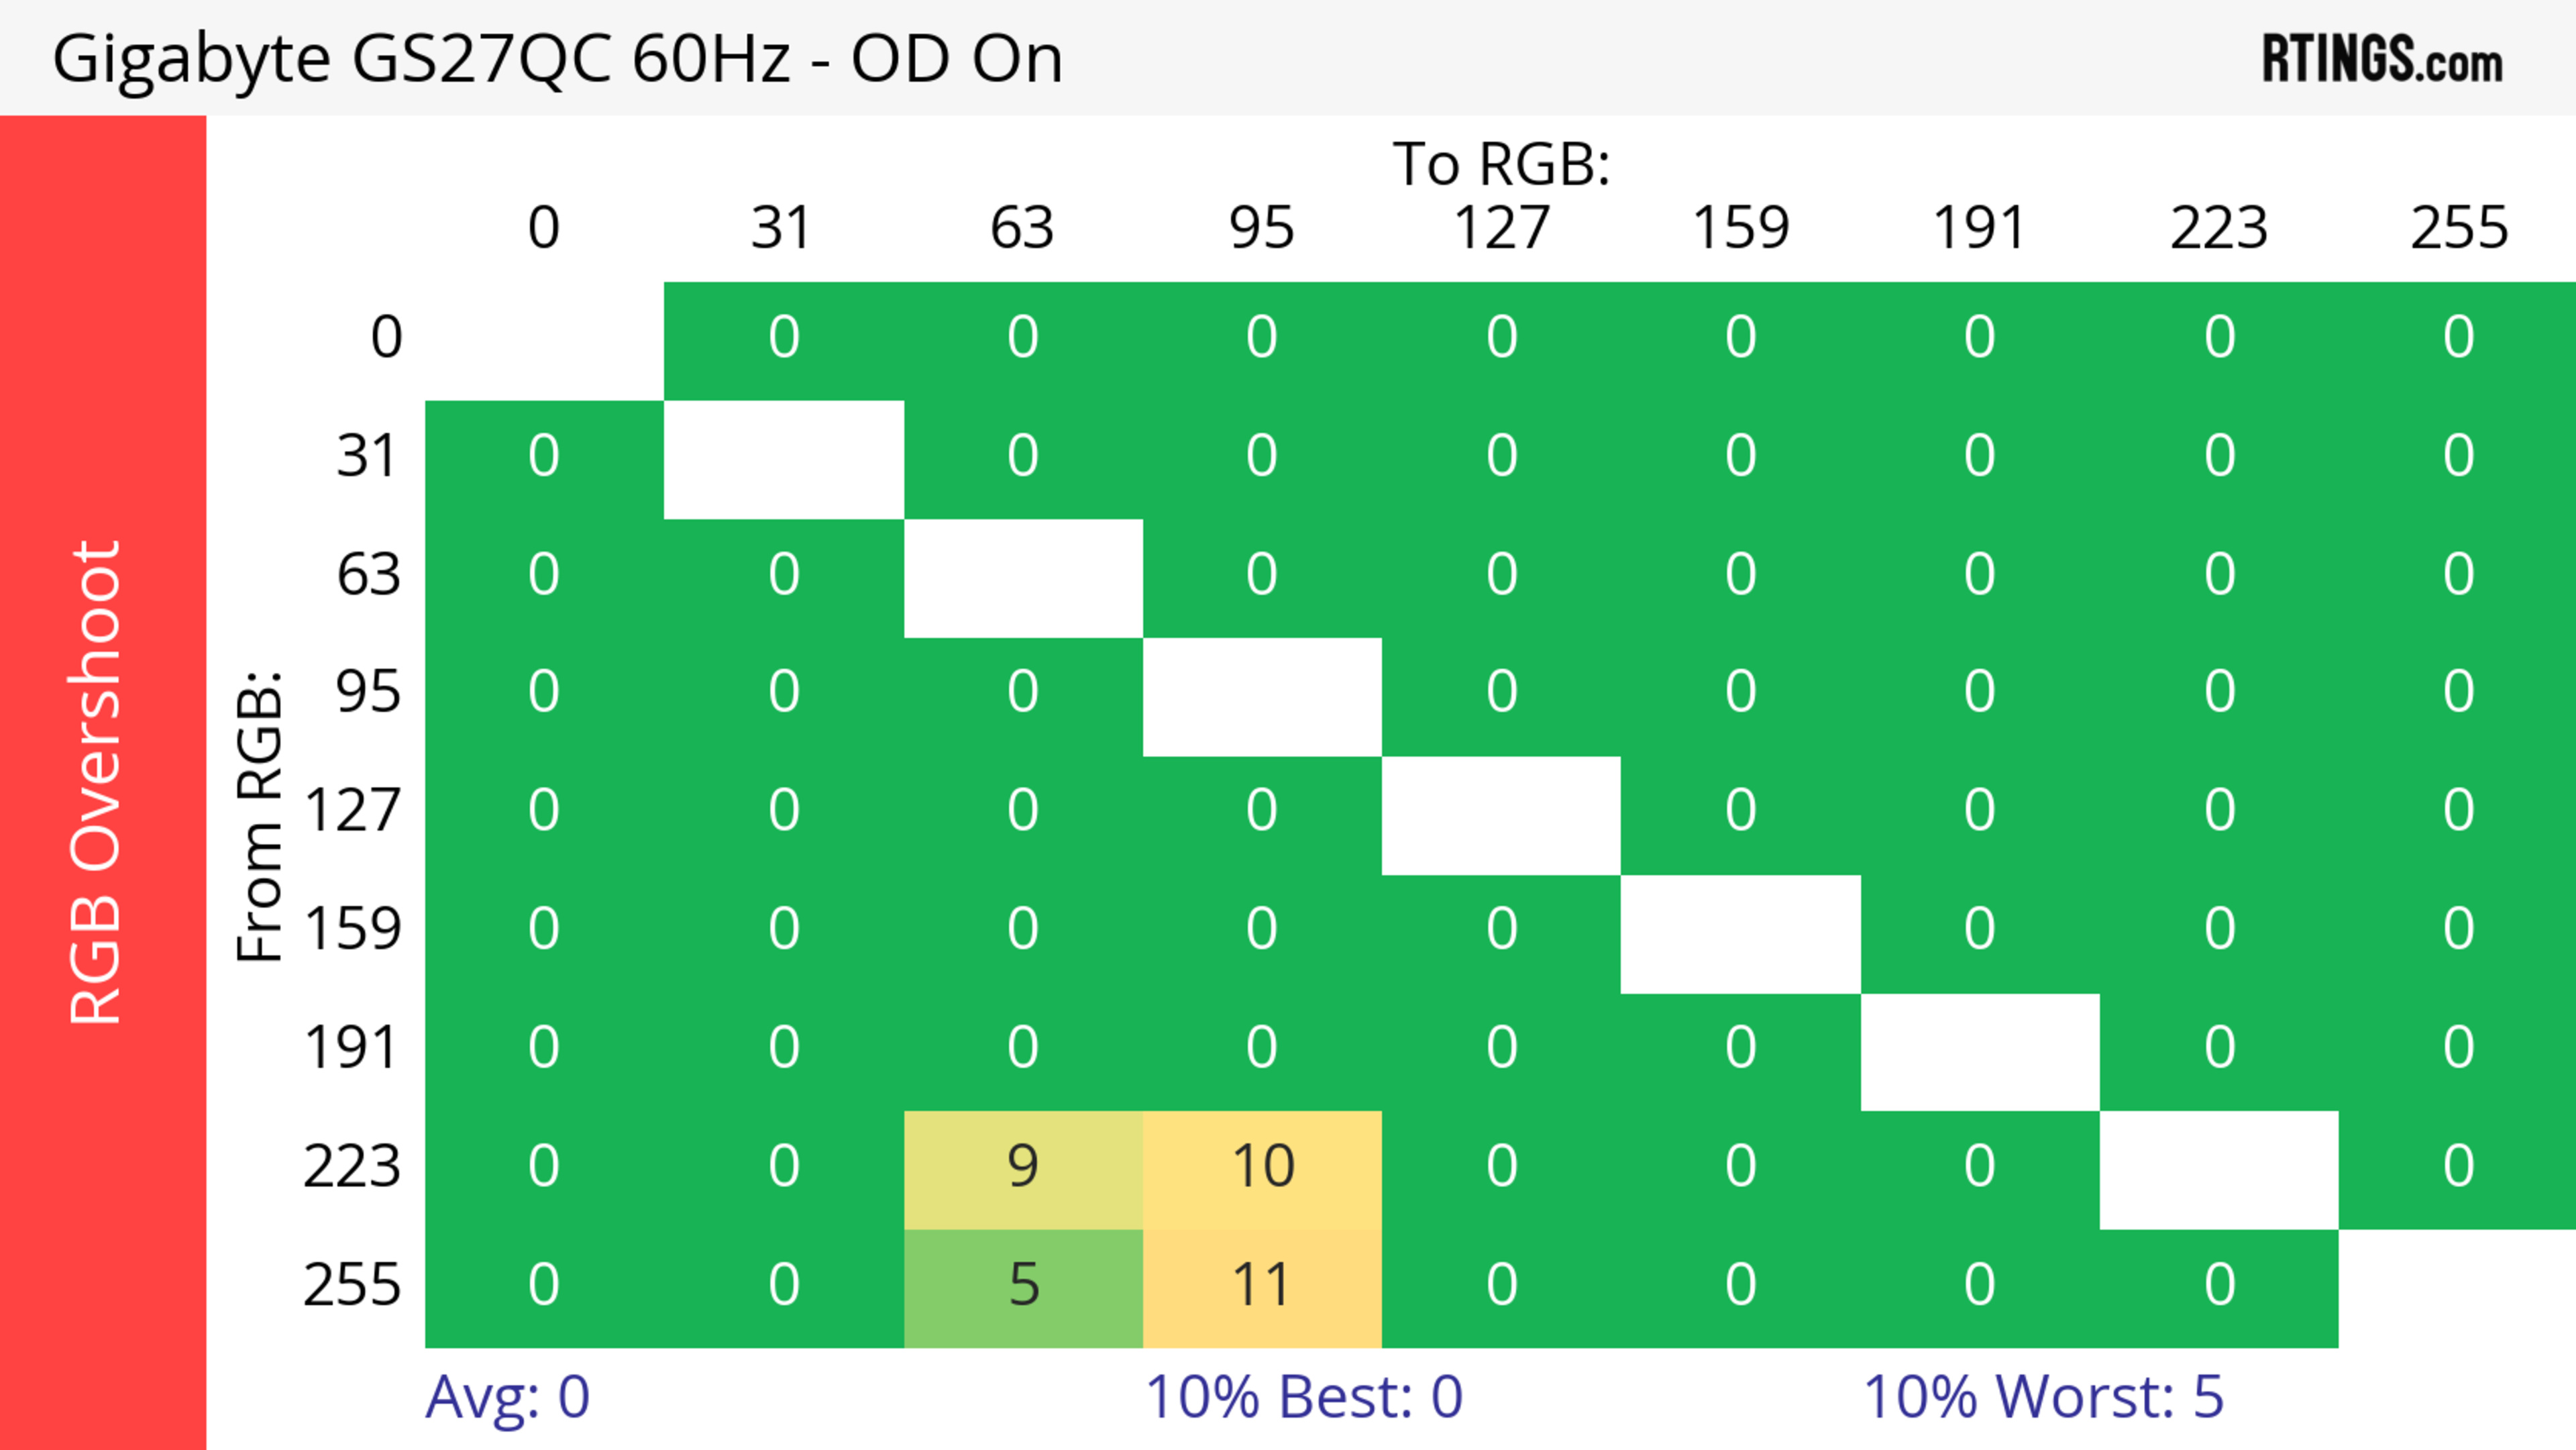Screen dimensions: 2576x1450
Task: Click the To RGB: axis label
Action: point(1501,164)
